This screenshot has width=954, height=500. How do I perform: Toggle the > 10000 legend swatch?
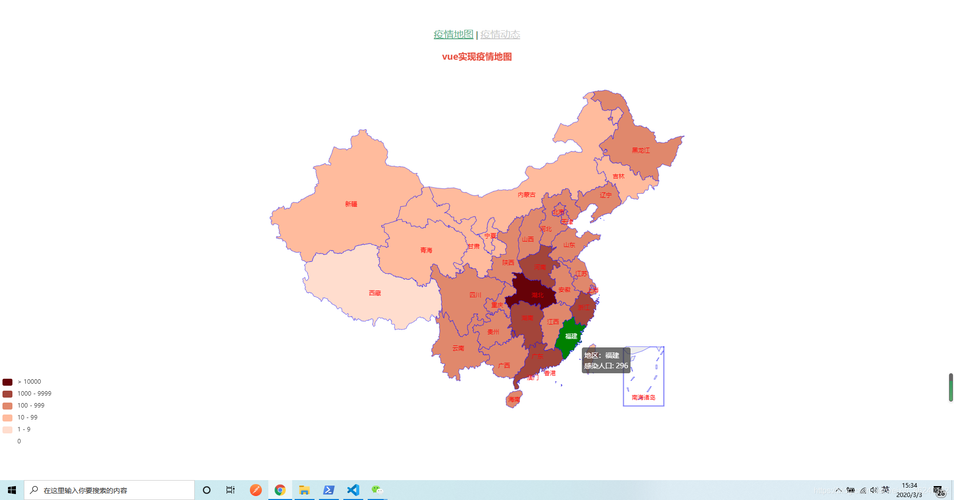[x=7, y=382]
